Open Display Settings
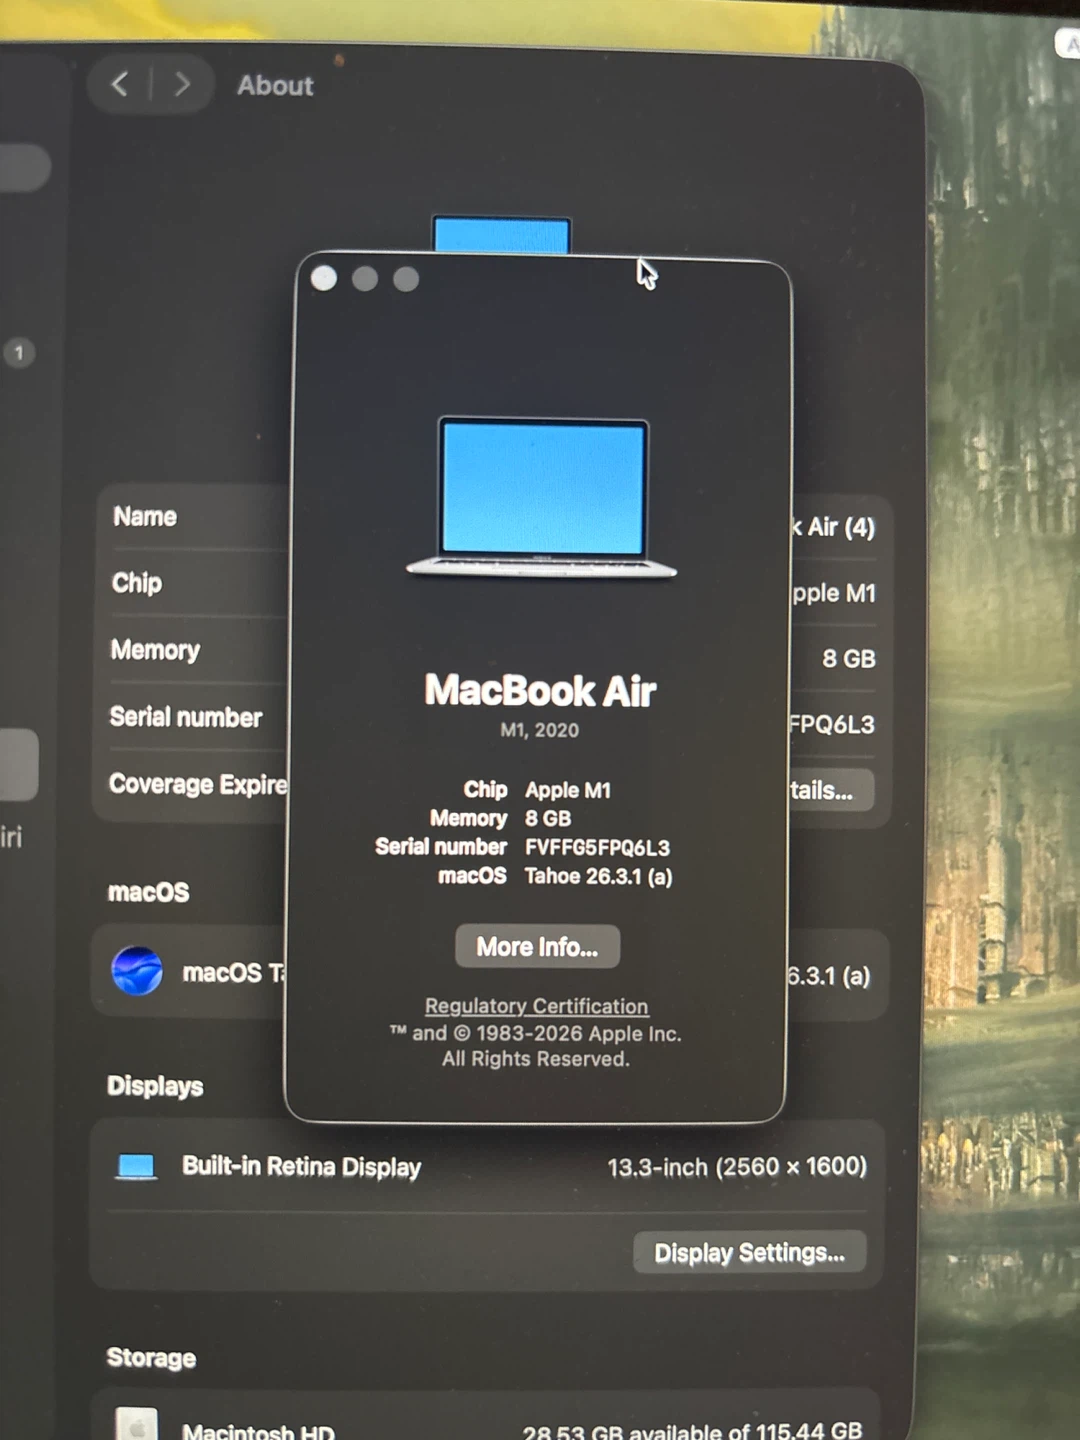 (x=749, y=1252)
